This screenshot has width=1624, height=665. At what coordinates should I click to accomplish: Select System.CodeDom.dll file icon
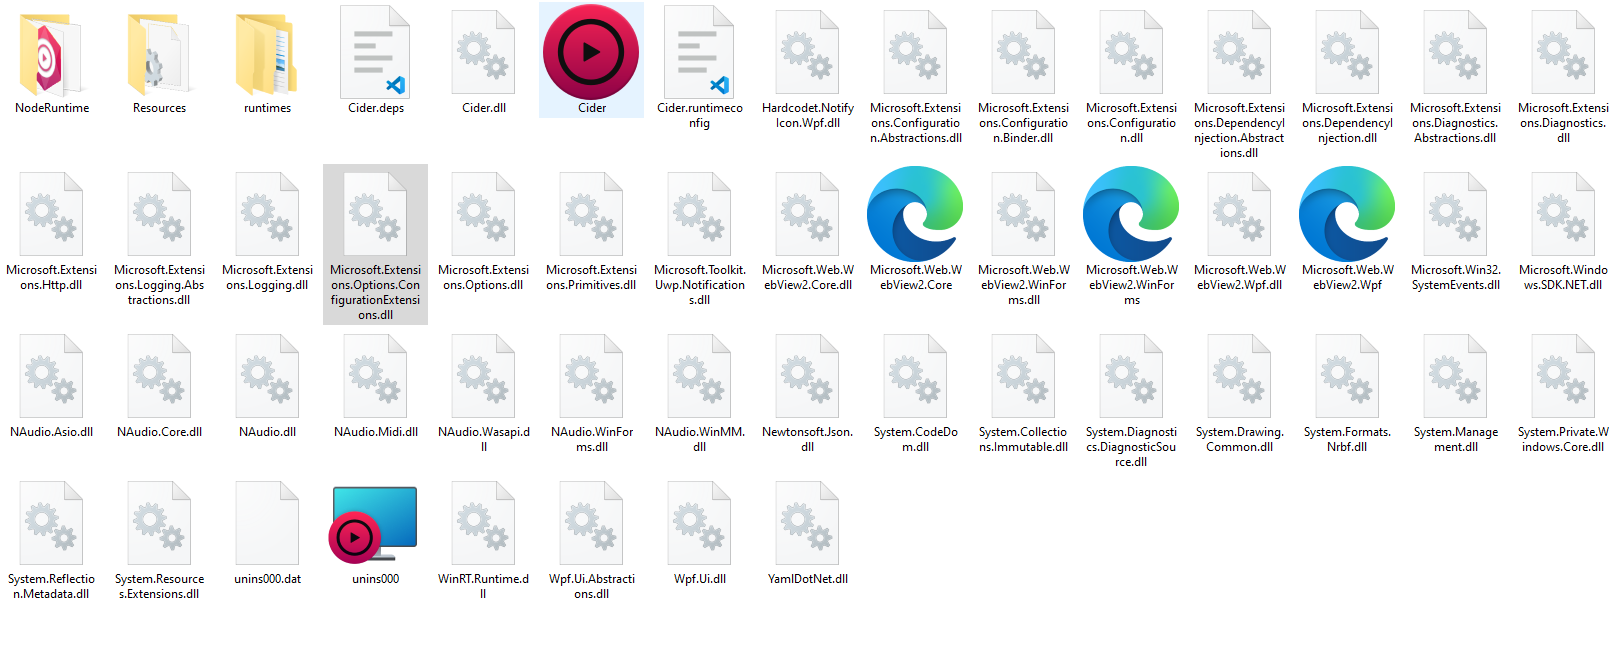tap(915, 376)
